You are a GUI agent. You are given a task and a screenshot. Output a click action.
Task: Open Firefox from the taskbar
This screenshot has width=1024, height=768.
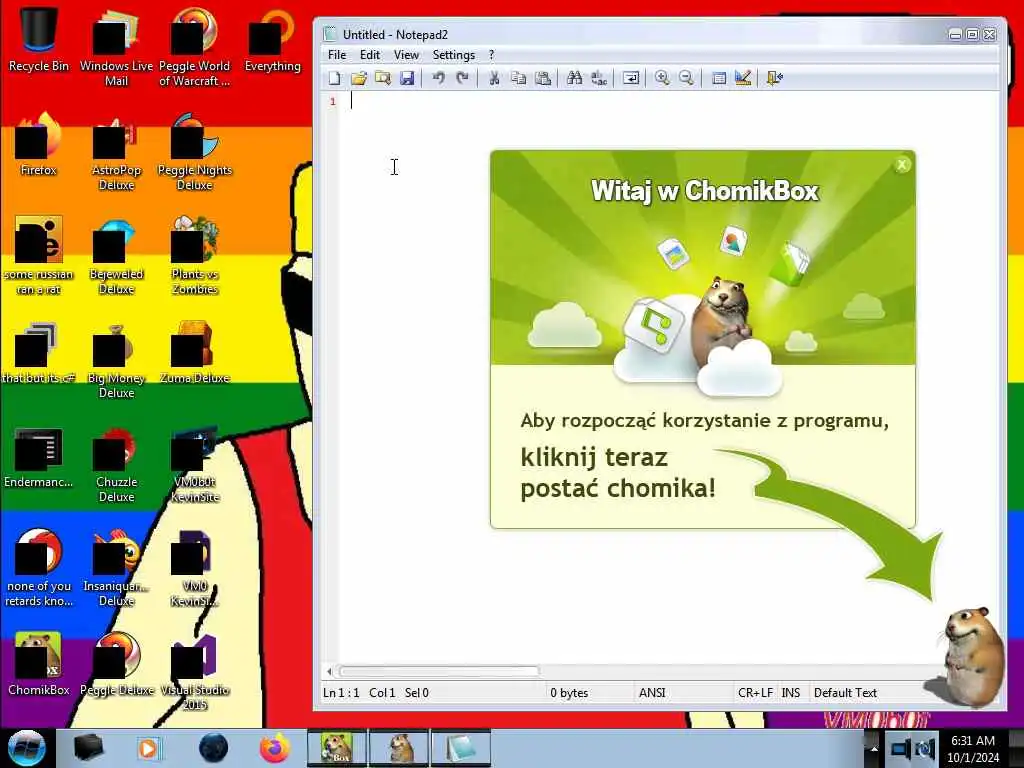pyautogui.click(x=275, y=748)
